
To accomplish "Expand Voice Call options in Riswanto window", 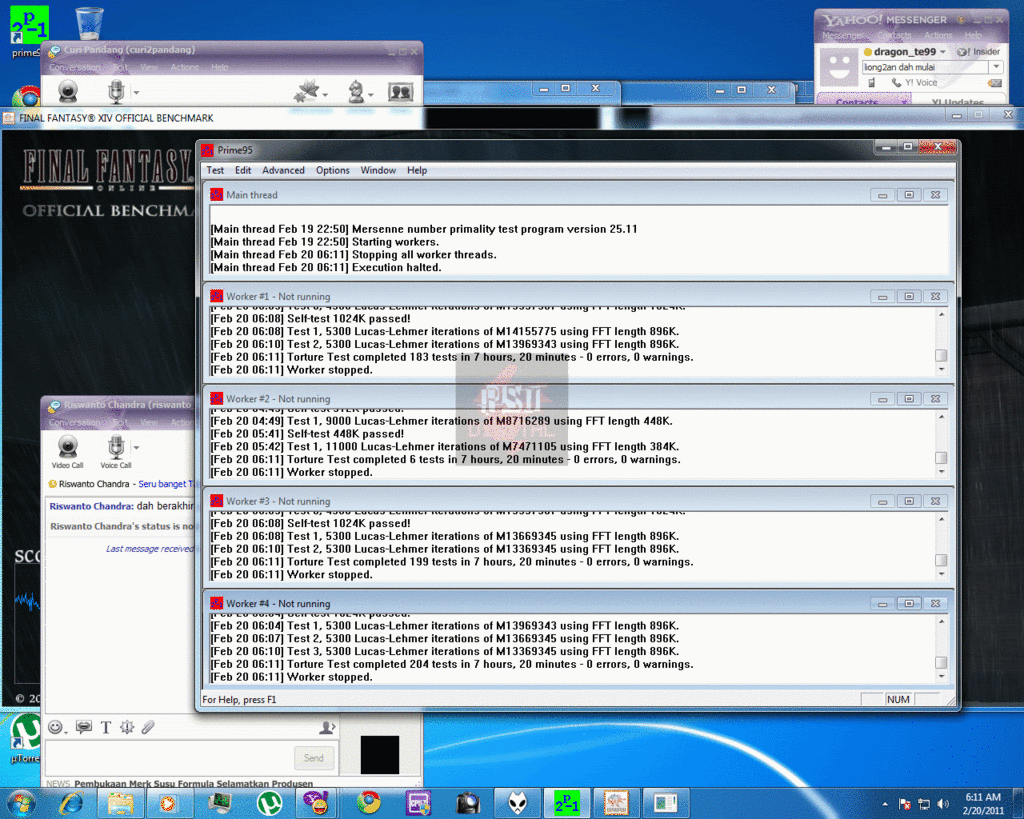I will [136, 447].
